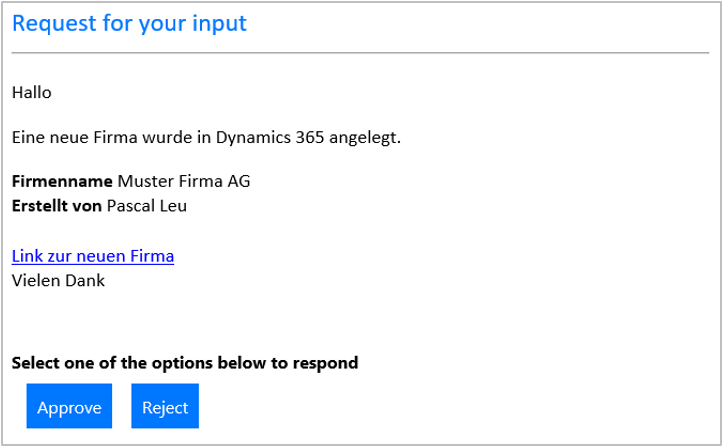Click the 'Request for your input' heading

tap(129, 23)
